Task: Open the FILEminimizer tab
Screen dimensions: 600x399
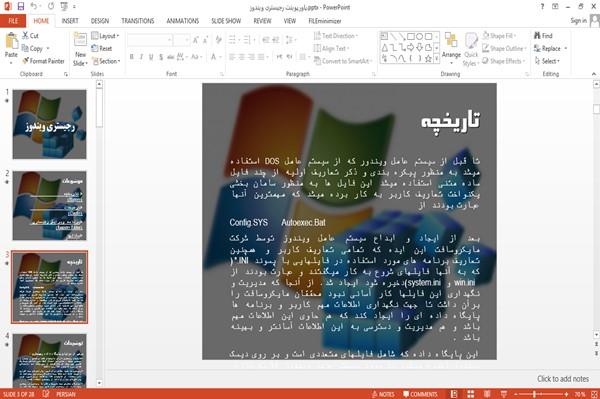Action: pyautogui.click(x=325, y=21)
